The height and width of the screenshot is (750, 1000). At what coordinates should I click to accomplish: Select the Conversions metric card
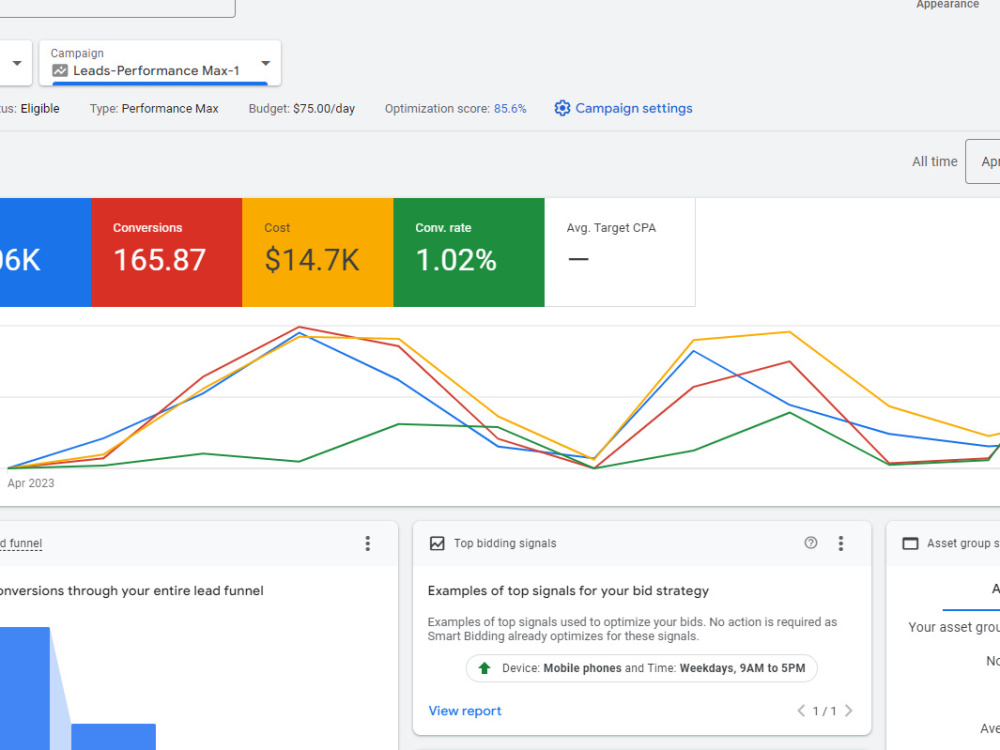click(x=166, y=253)
